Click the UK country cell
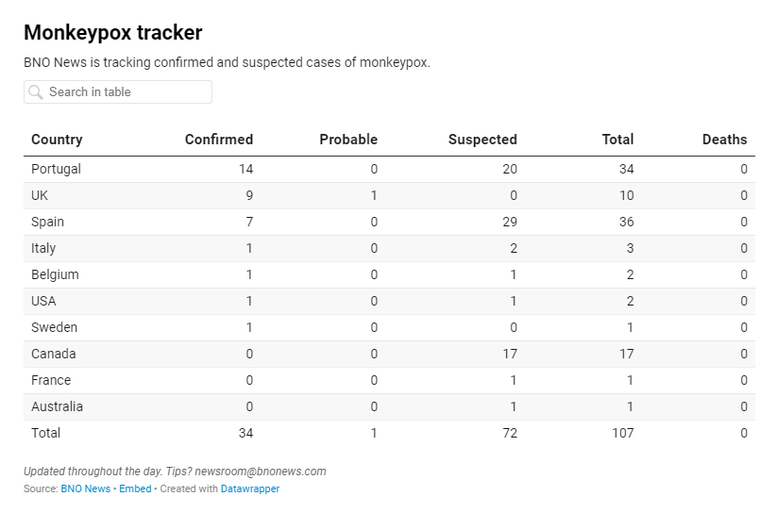This screenshot has height=513, width=777. click(x=40, y=196)
